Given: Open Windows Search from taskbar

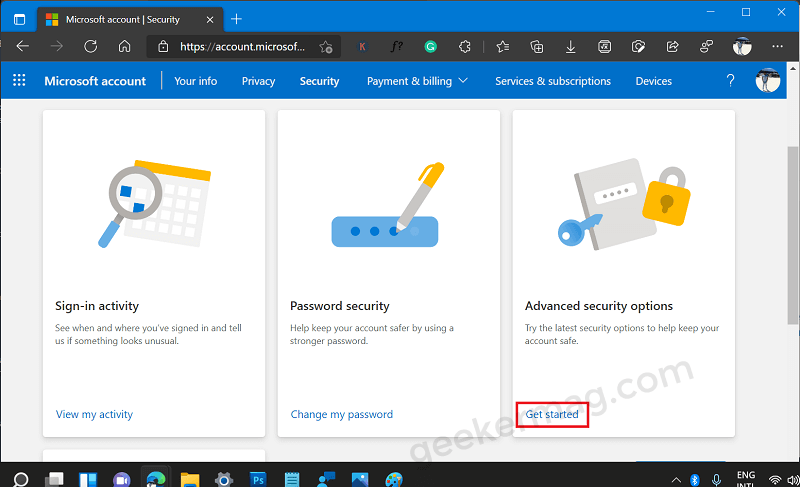Looking at the screenshot, I should pos(20,479).
